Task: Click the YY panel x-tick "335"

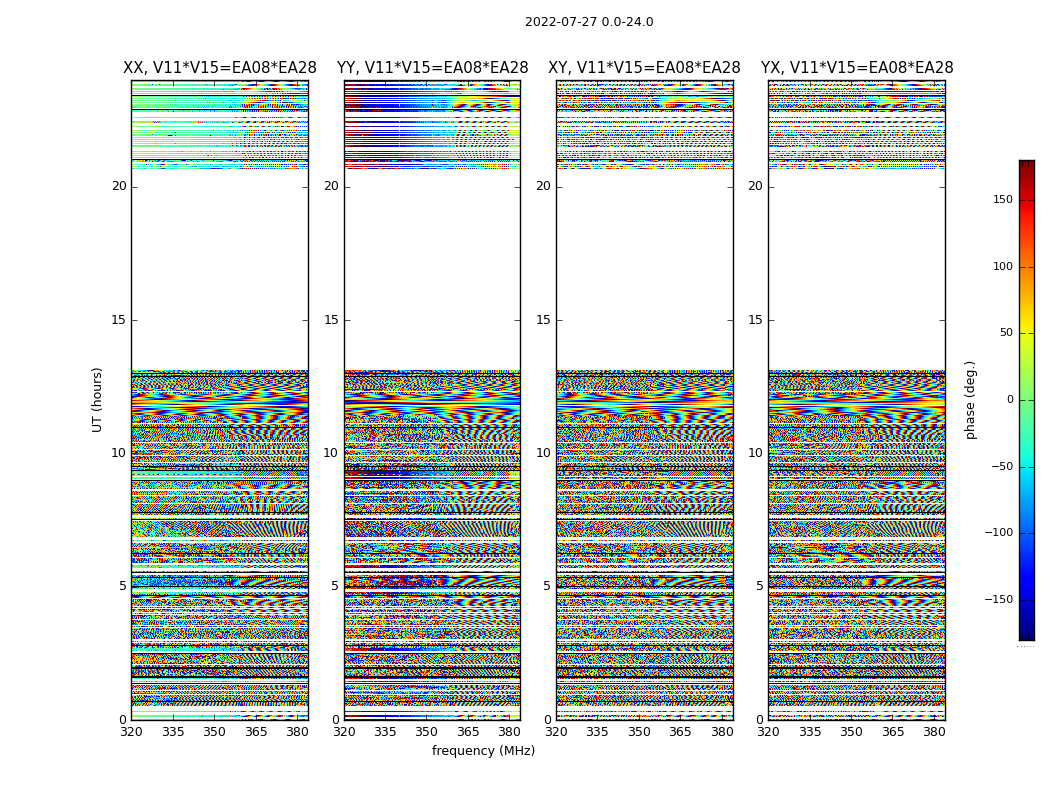Action: tap(385, 732)
